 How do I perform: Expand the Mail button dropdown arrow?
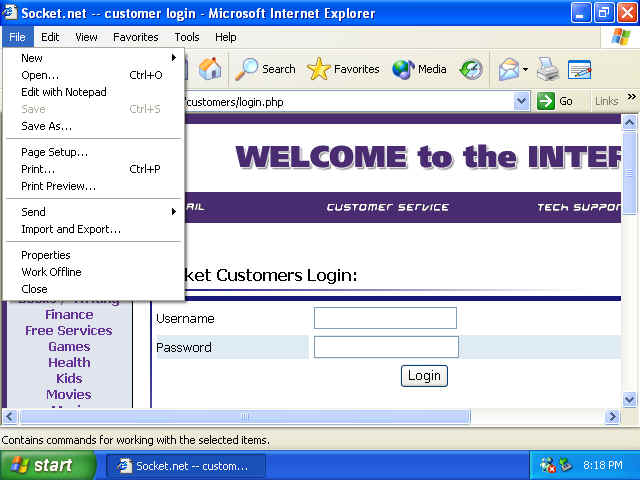525,69
